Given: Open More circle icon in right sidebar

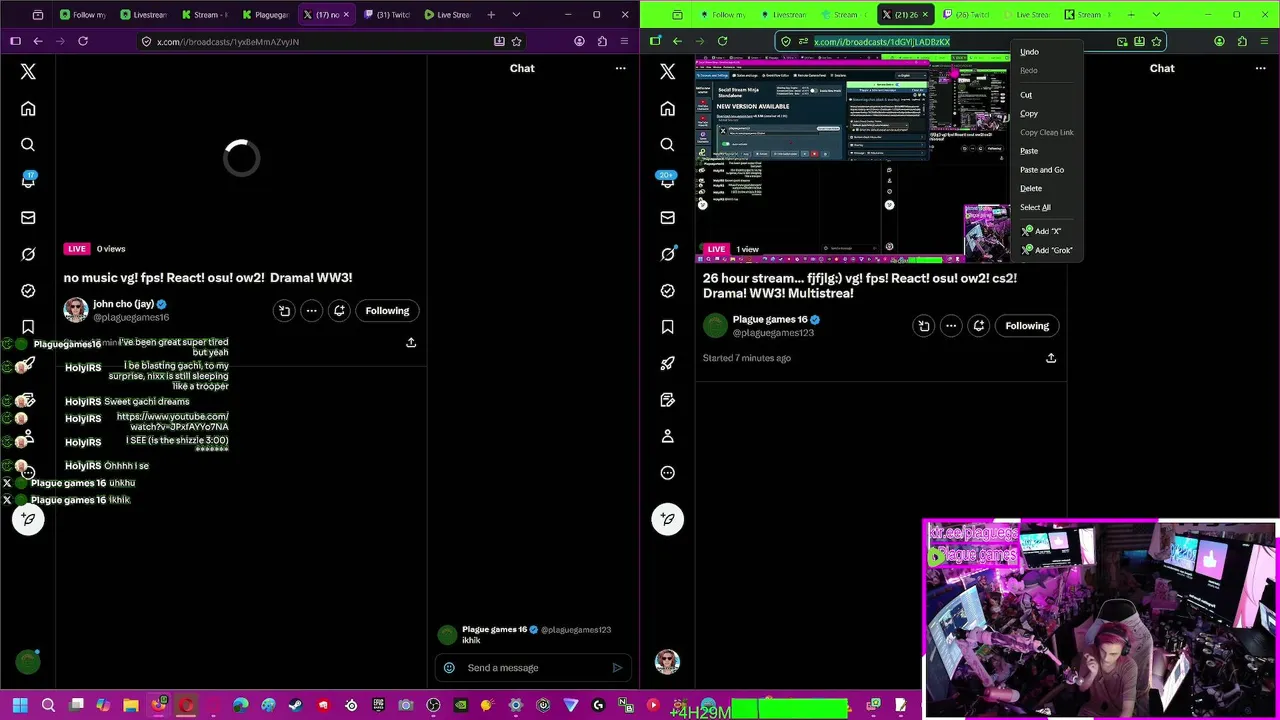Looking at the screenshot, I should pos(668,473).
